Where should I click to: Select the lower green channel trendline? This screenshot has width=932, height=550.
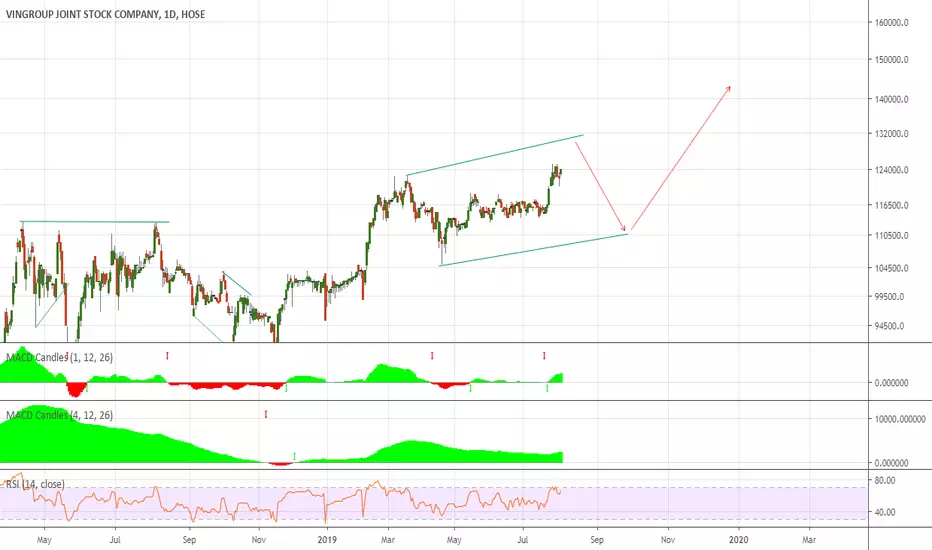tap(534, 250)
